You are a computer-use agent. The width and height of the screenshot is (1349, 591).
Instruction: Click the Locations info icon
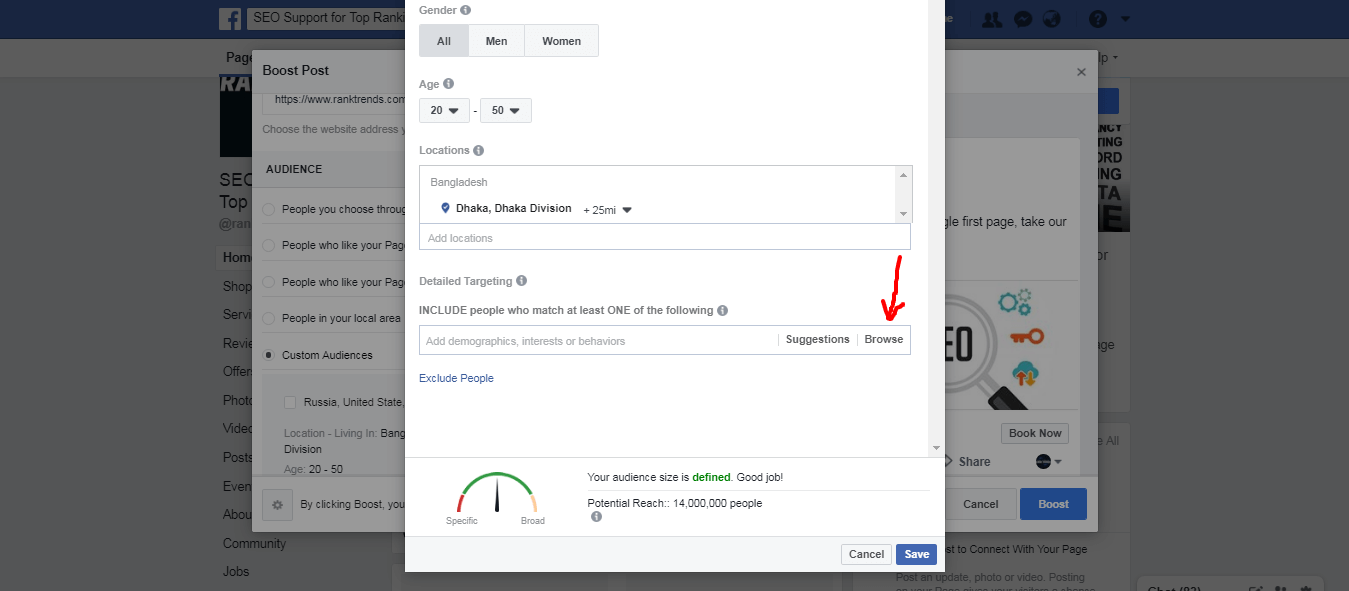pos(478,150)
